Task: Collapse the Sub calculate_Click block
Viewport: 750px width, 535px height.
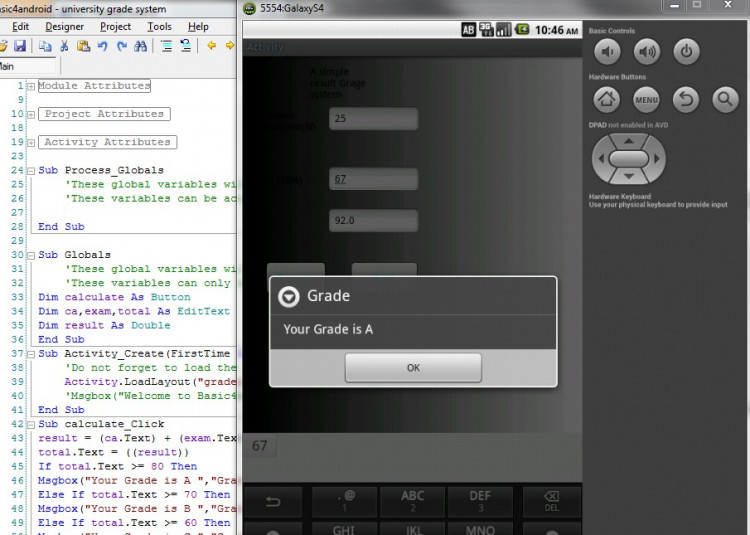Action: (x=31, y=425)
